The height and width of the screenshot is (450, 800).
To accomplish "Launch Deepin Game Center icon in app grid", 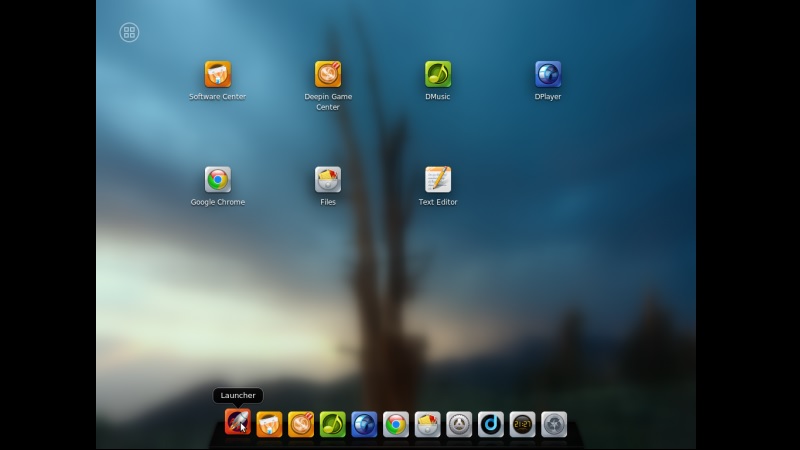I will pyautogui.click(x=328, y=75).
